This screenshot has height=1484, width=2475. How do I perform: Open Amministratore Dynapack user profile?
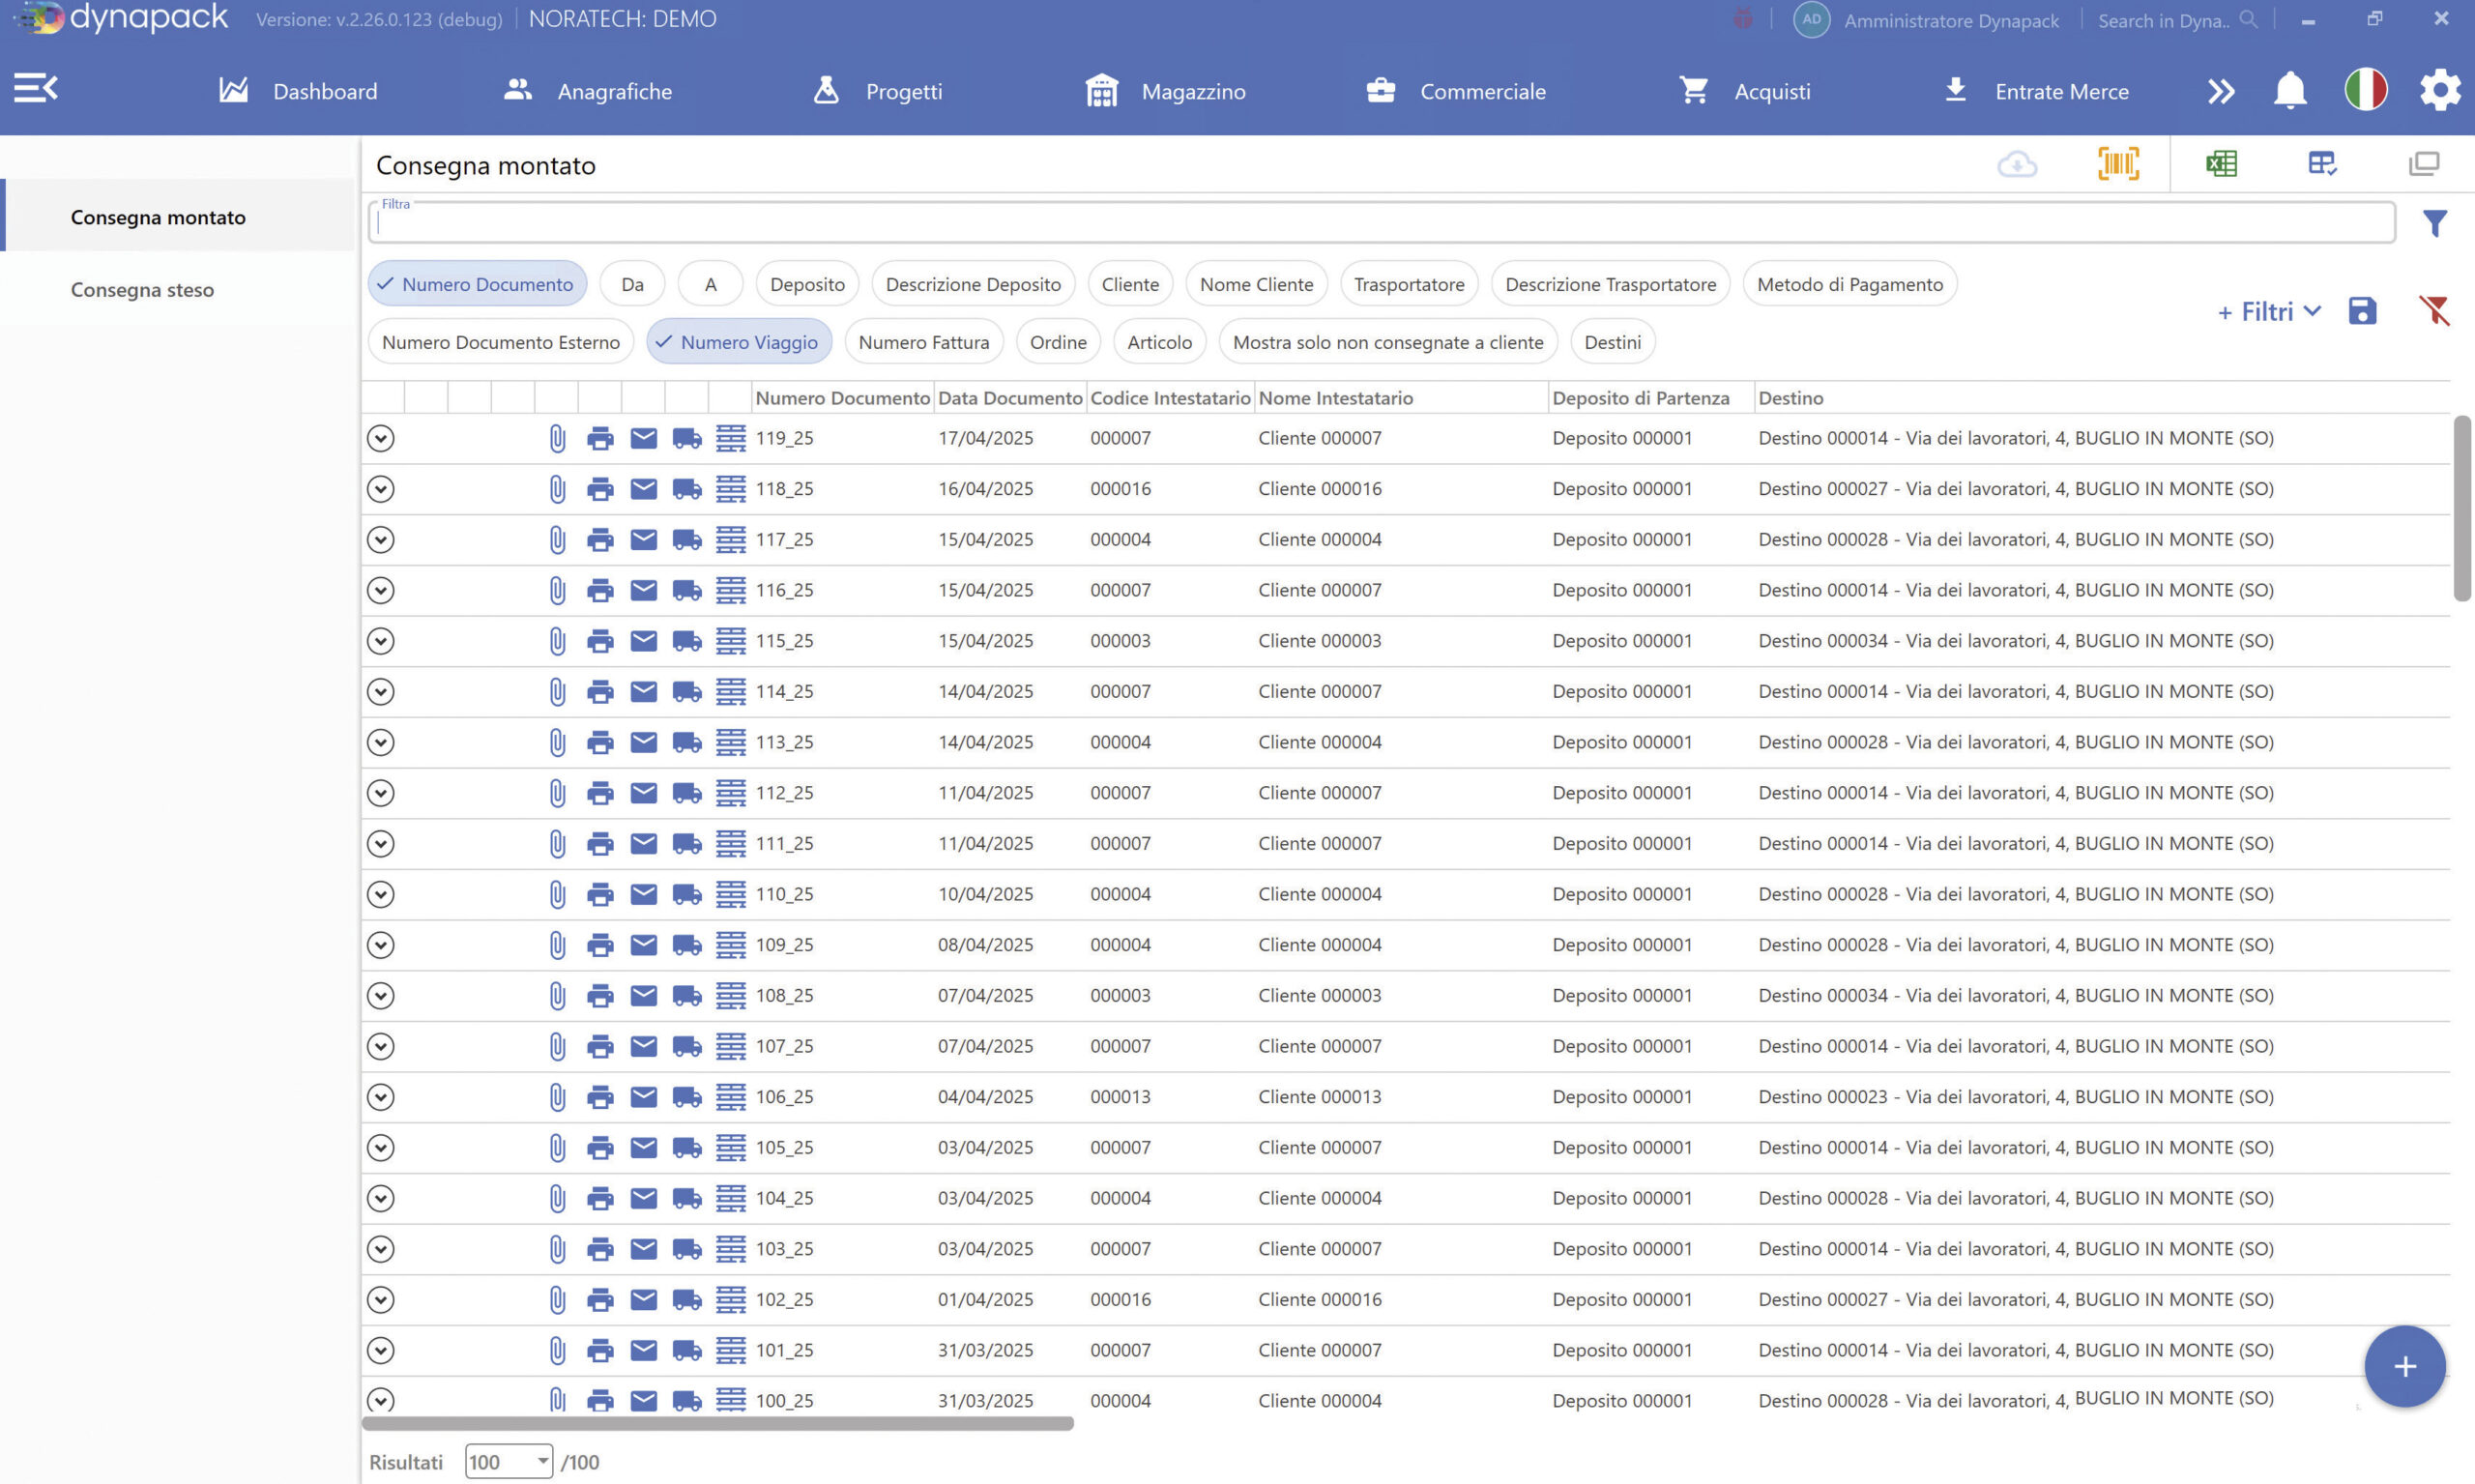[x=1927, y=20]
